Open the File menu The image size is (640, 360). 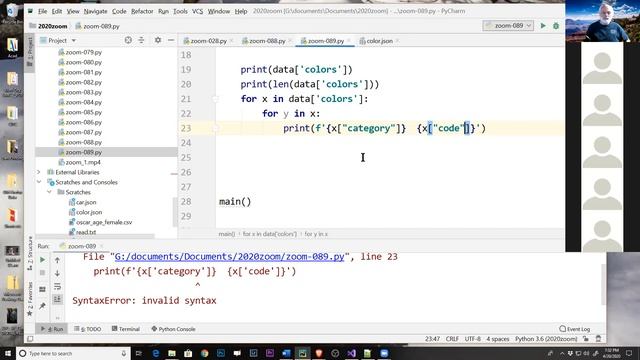(x=42, y=11)
